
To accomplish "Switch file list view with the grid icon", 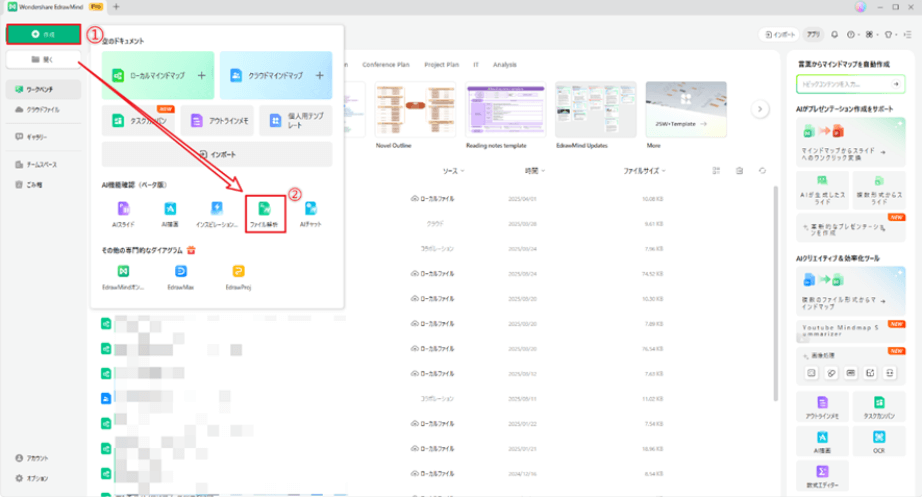I will point(716,171).
